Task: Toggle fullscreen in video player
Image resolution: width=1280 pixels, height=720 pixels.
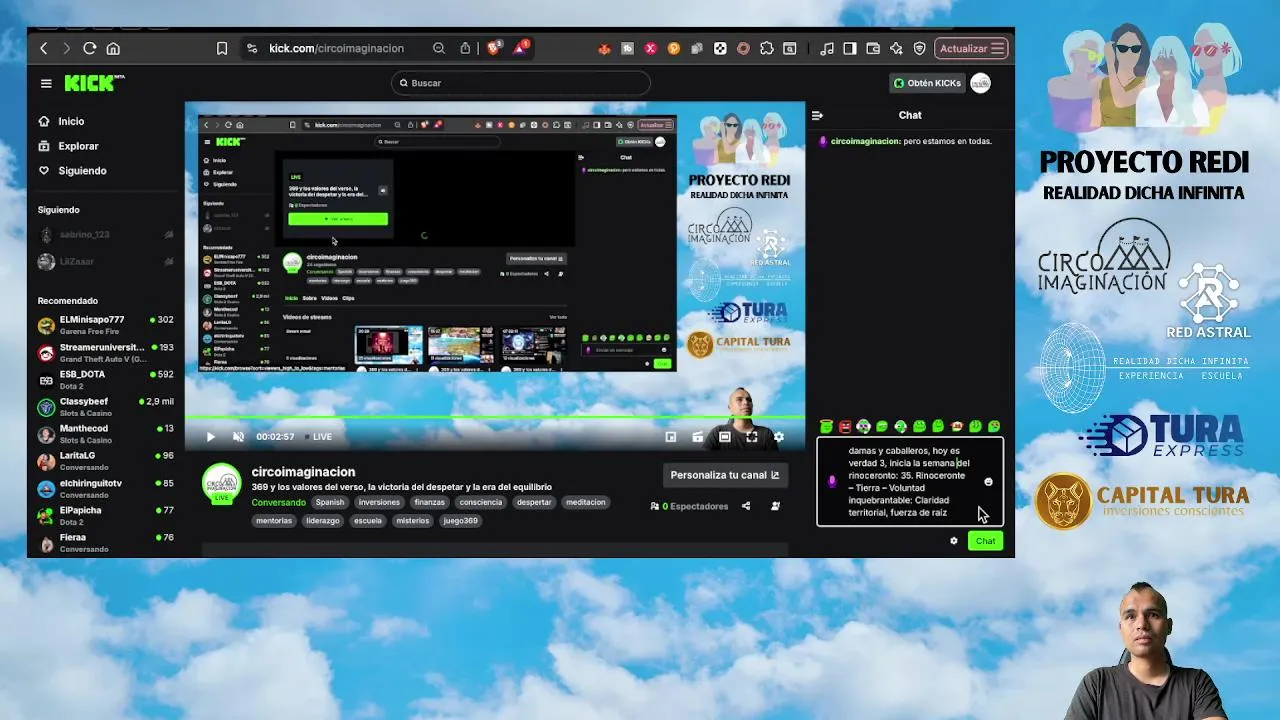Action: coord(752,437)
